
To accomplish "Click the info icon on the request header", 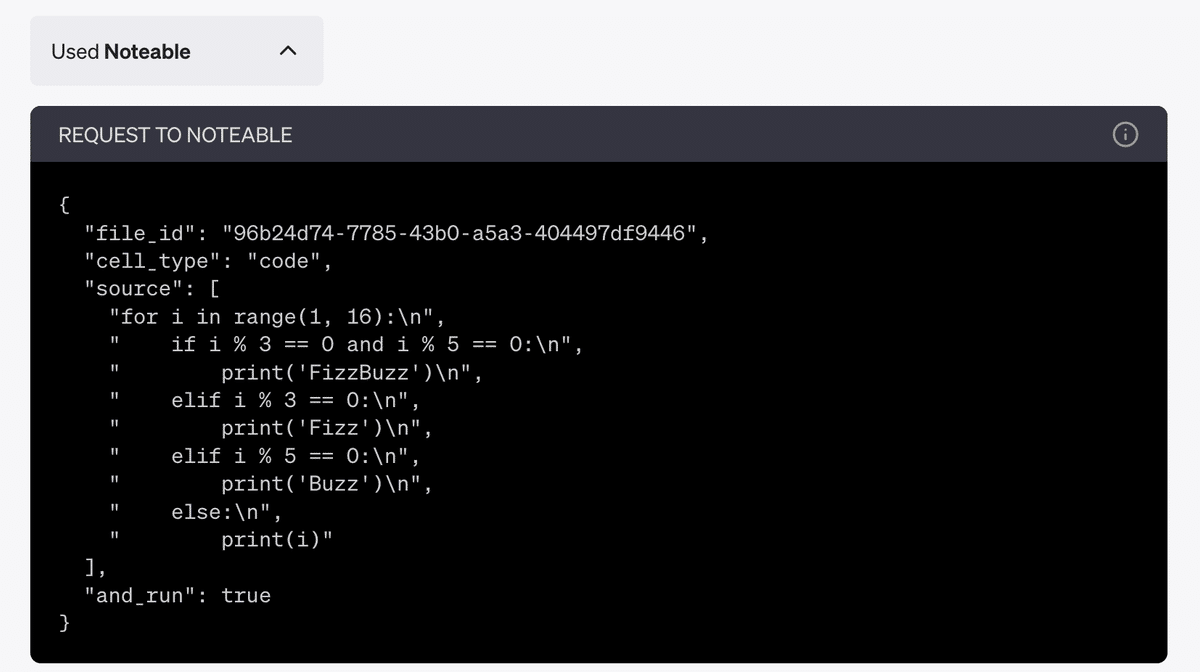I will (1125, 135).
